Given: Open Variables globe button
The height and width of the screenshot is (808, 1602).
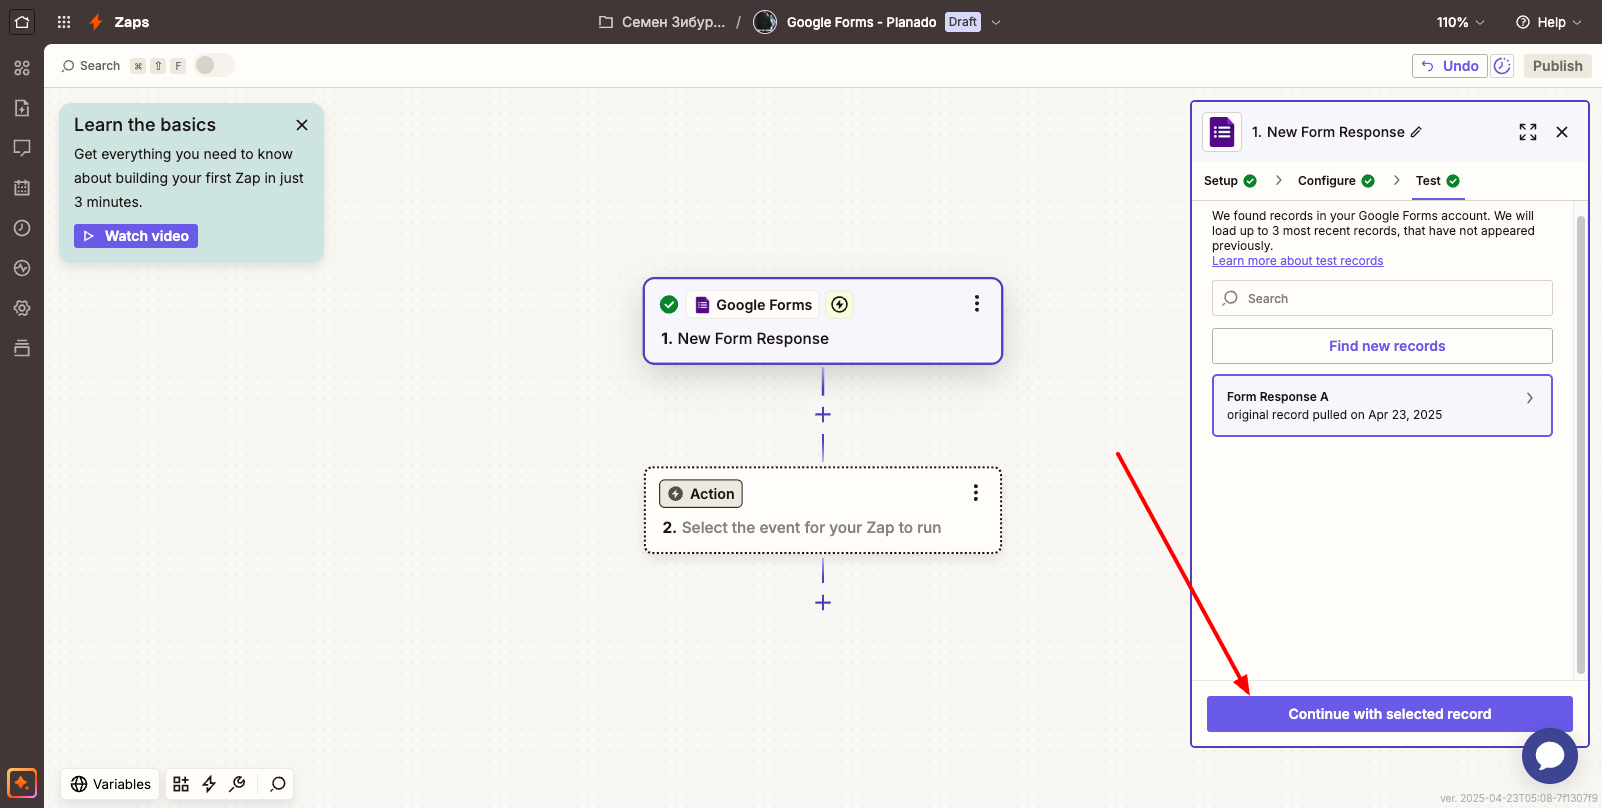Looking at the screenshot, I should pos(110,784).
